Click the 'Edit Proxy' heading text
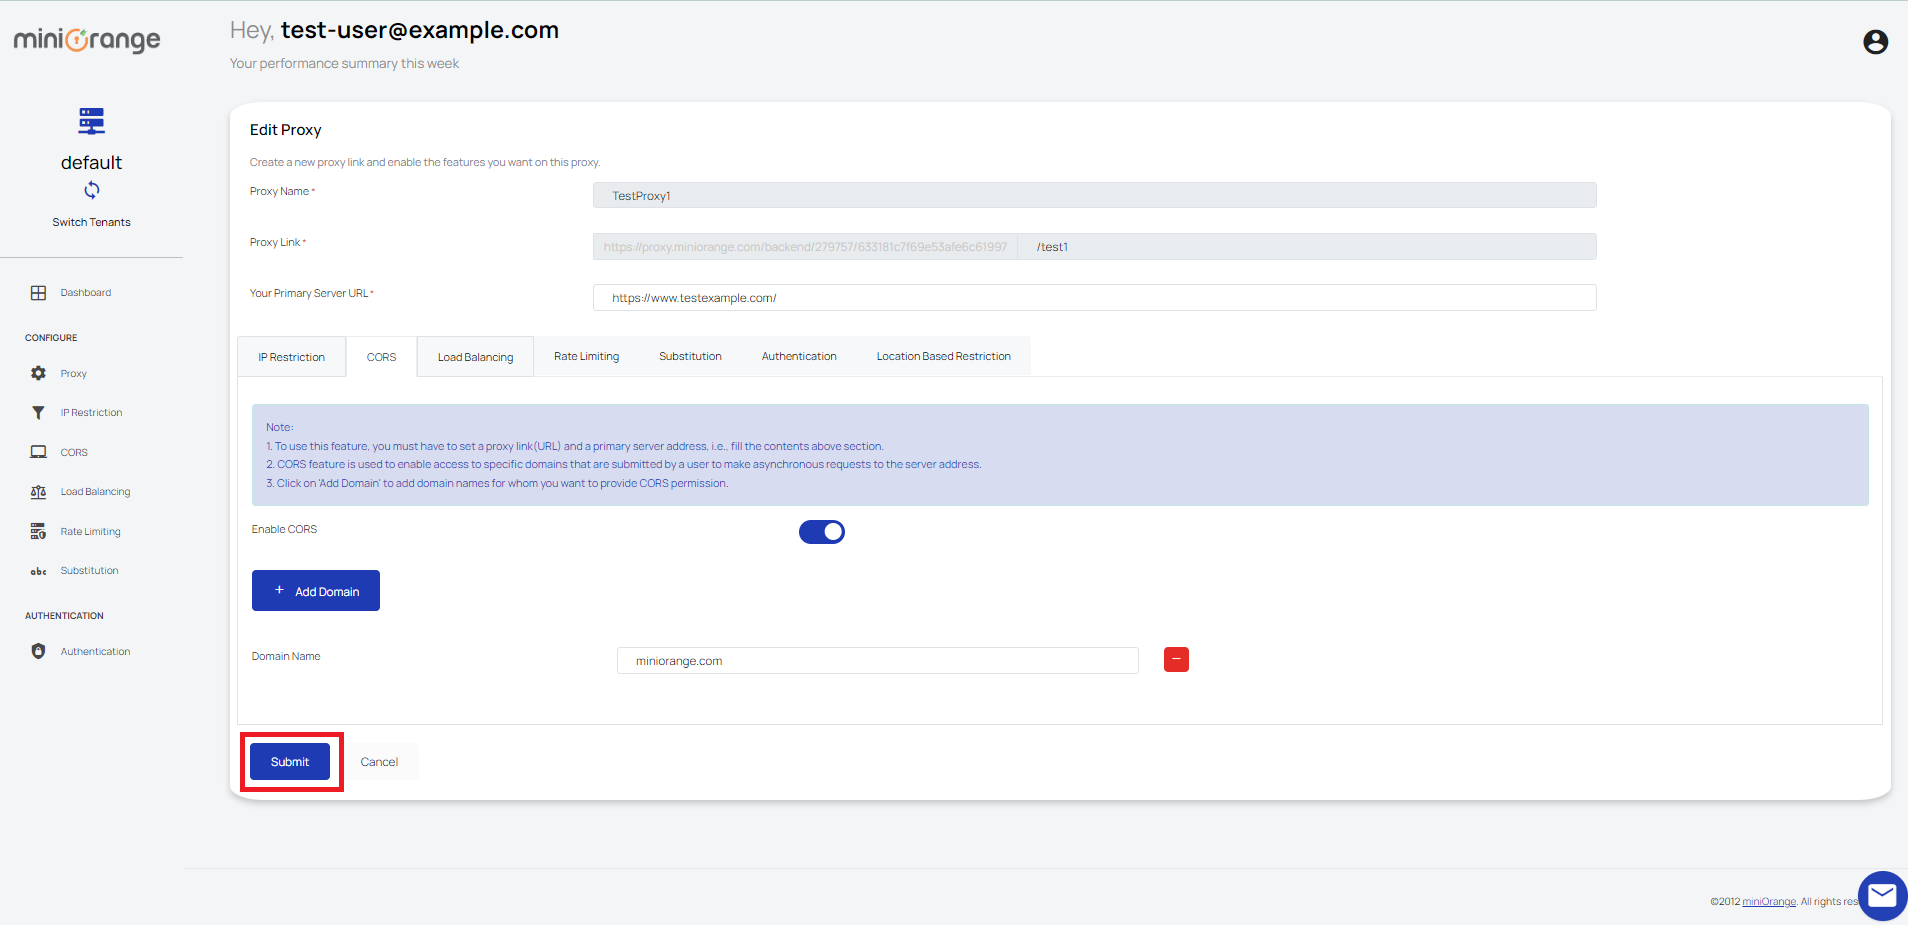The image size is (1908, 925). point(285,130)
